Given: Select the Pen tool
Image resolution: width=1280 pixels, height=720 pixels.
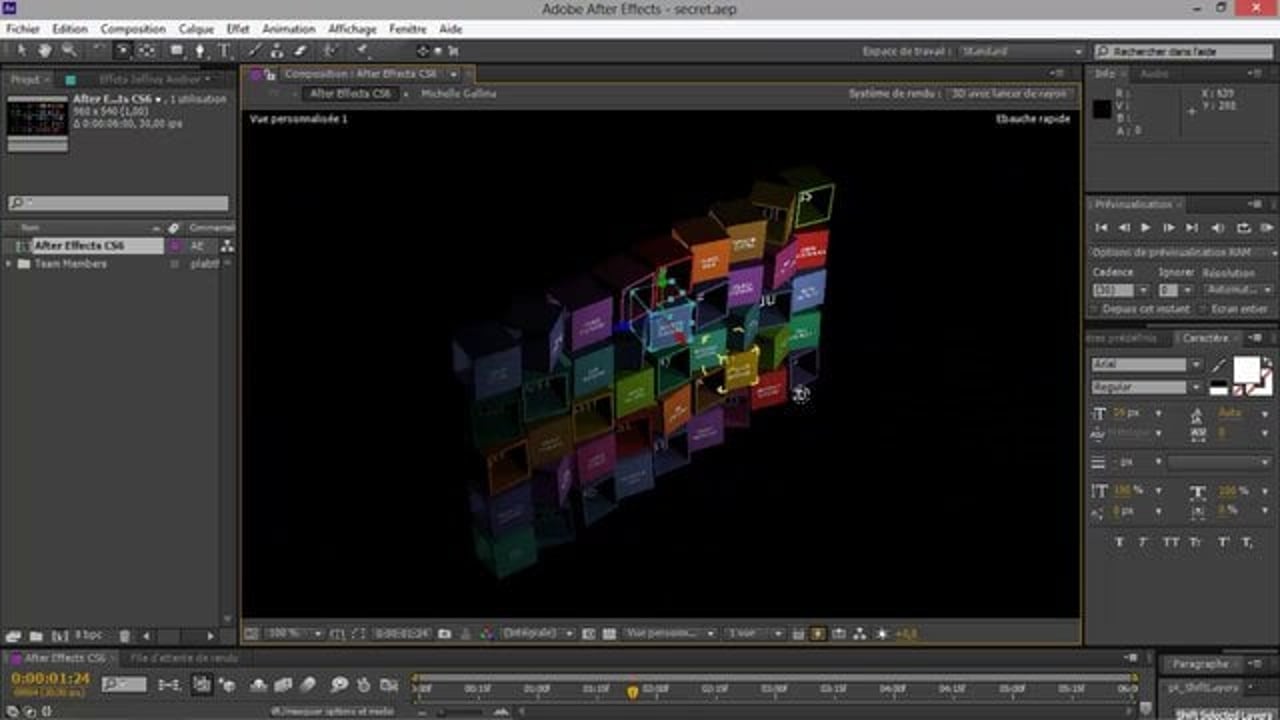Looking at the screenshot, I should [x=200, y=51].
